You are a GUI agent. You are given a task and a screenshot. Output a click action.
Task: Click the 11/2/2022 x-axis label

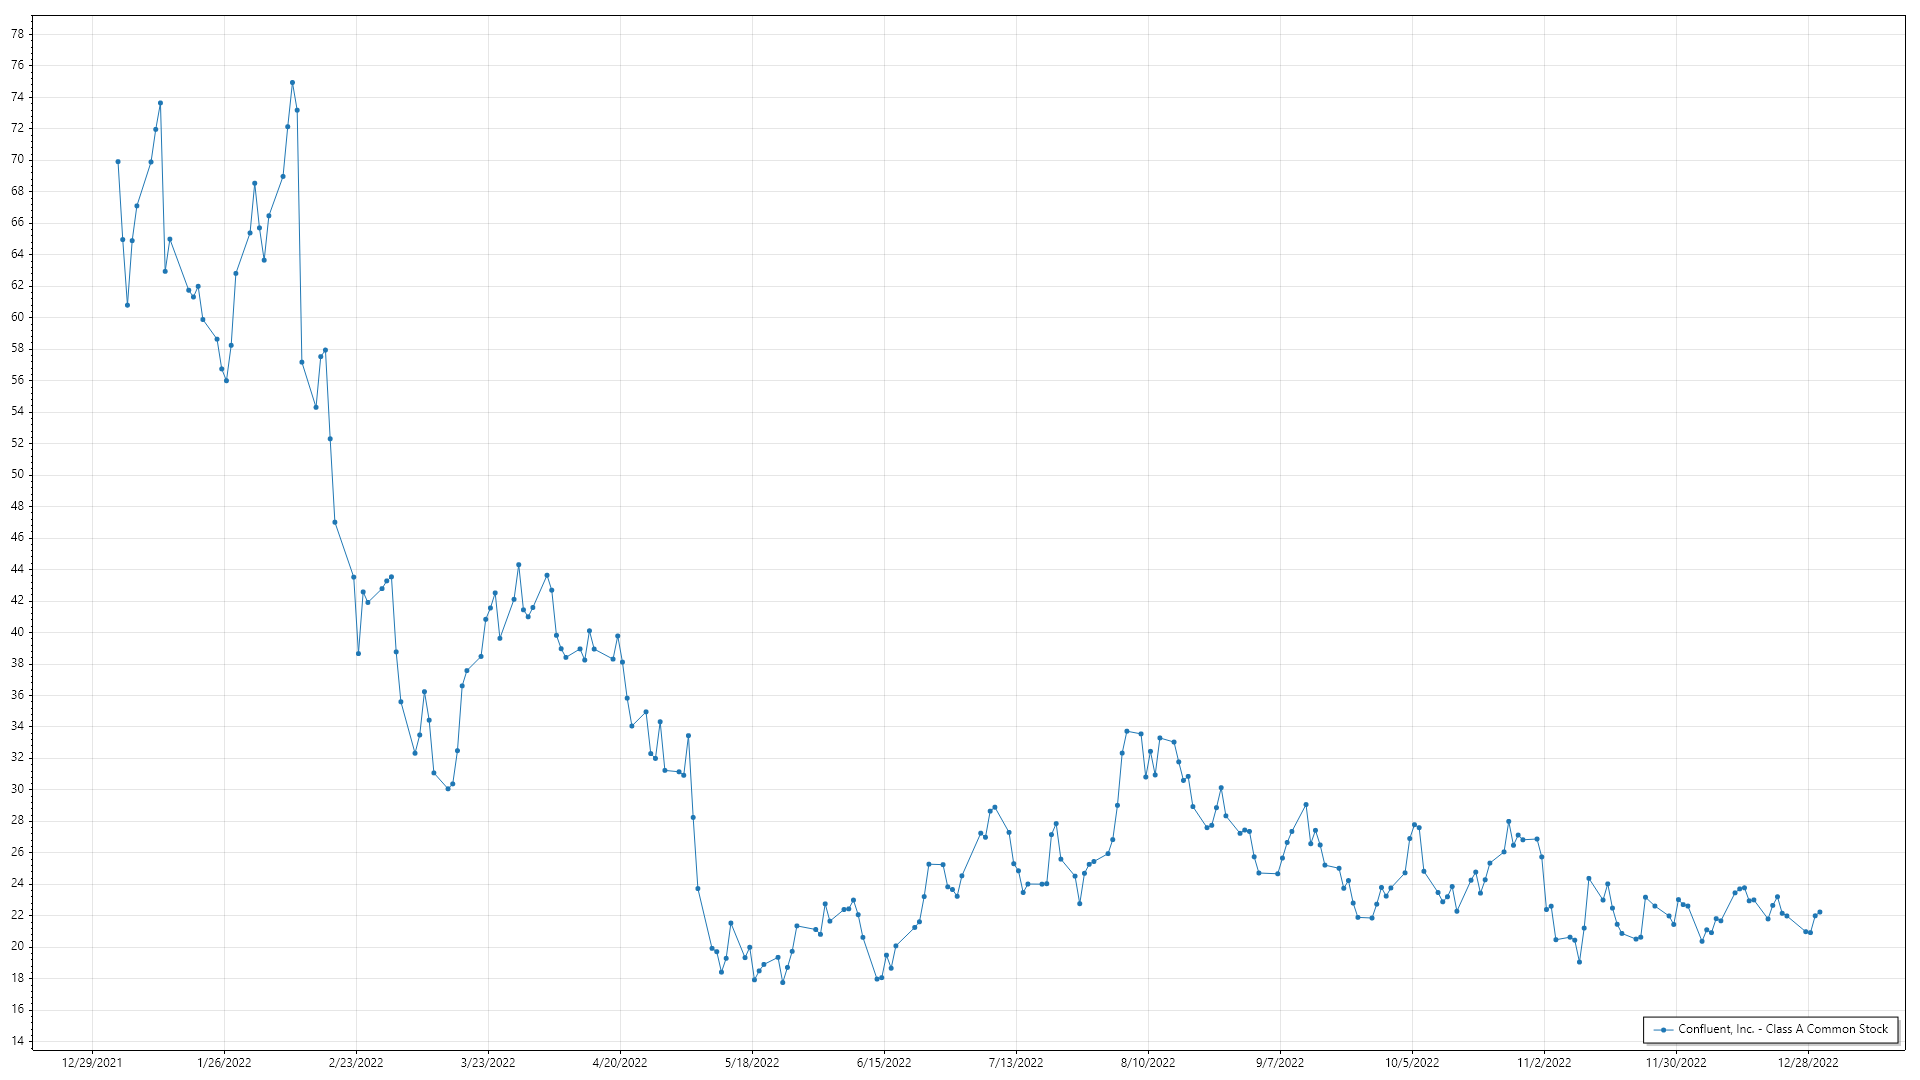pyautogui.click(x=1544, y=1063)
